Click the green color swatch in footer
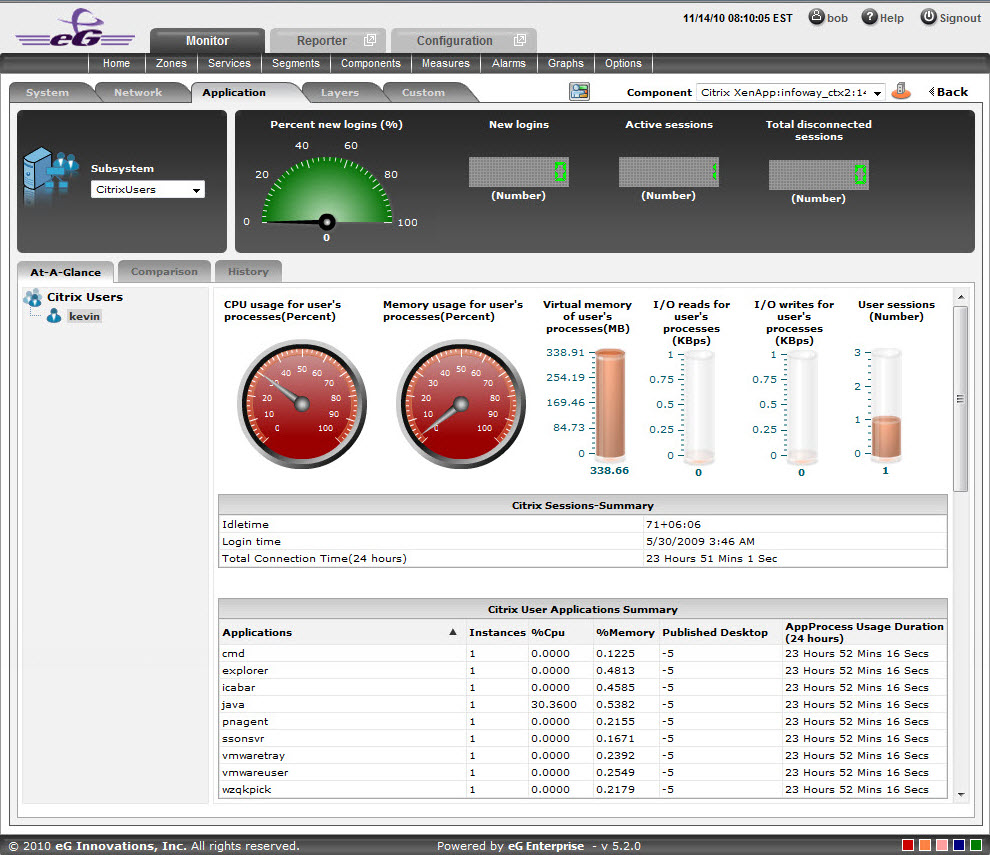Viewport: 990px width, 855px height. pyautogui.click(x=975, y=845)
